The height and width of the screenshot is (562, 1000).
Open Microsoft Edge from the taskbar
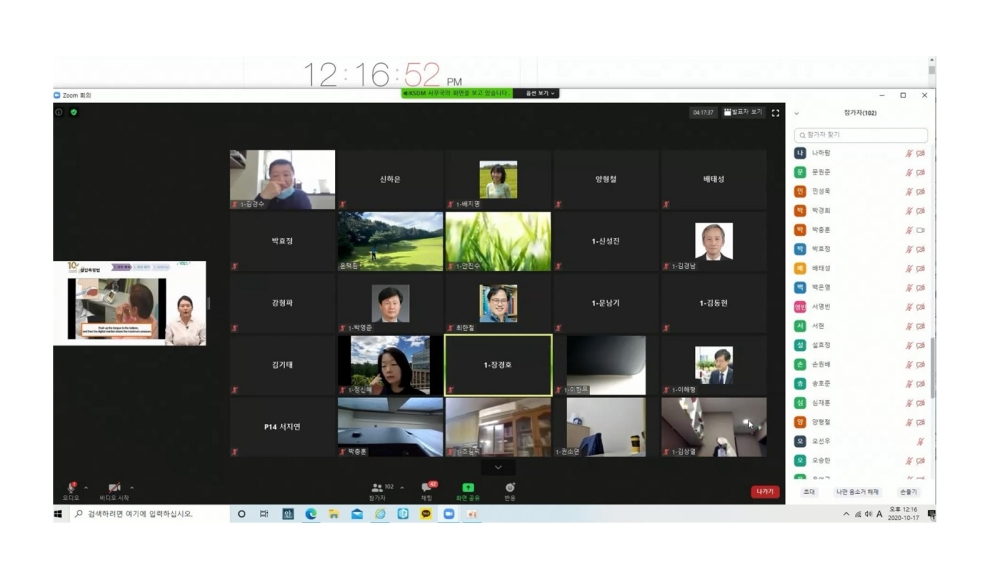click(x=311, y=514)
